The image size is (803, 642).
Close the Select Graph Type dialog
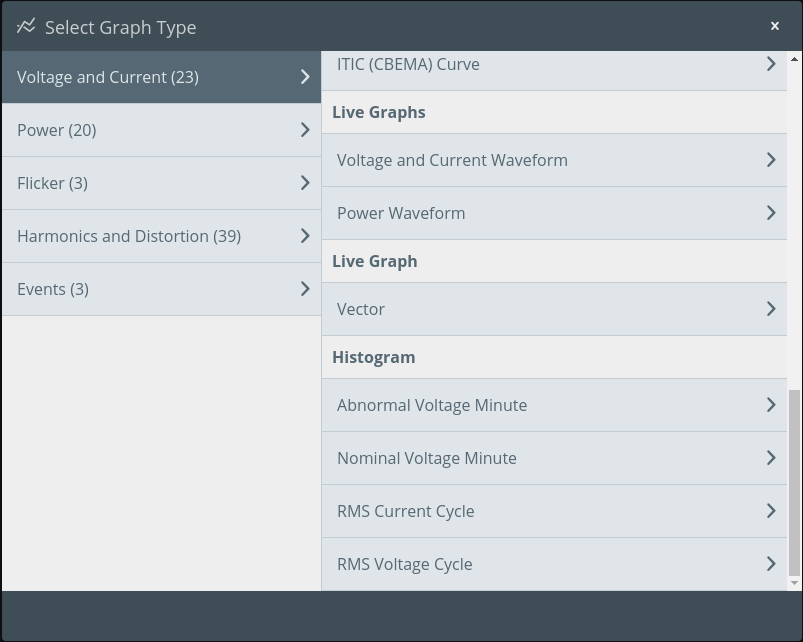click(x=774, y=26)
